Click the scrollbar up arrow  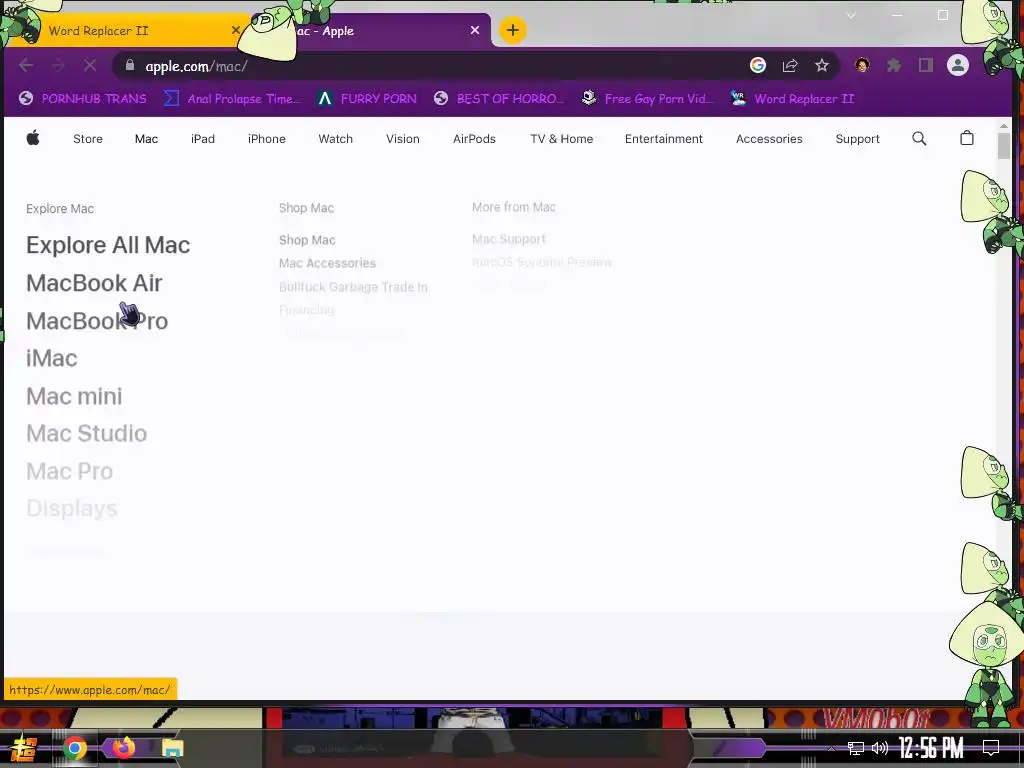click(x=1003, y=125)
